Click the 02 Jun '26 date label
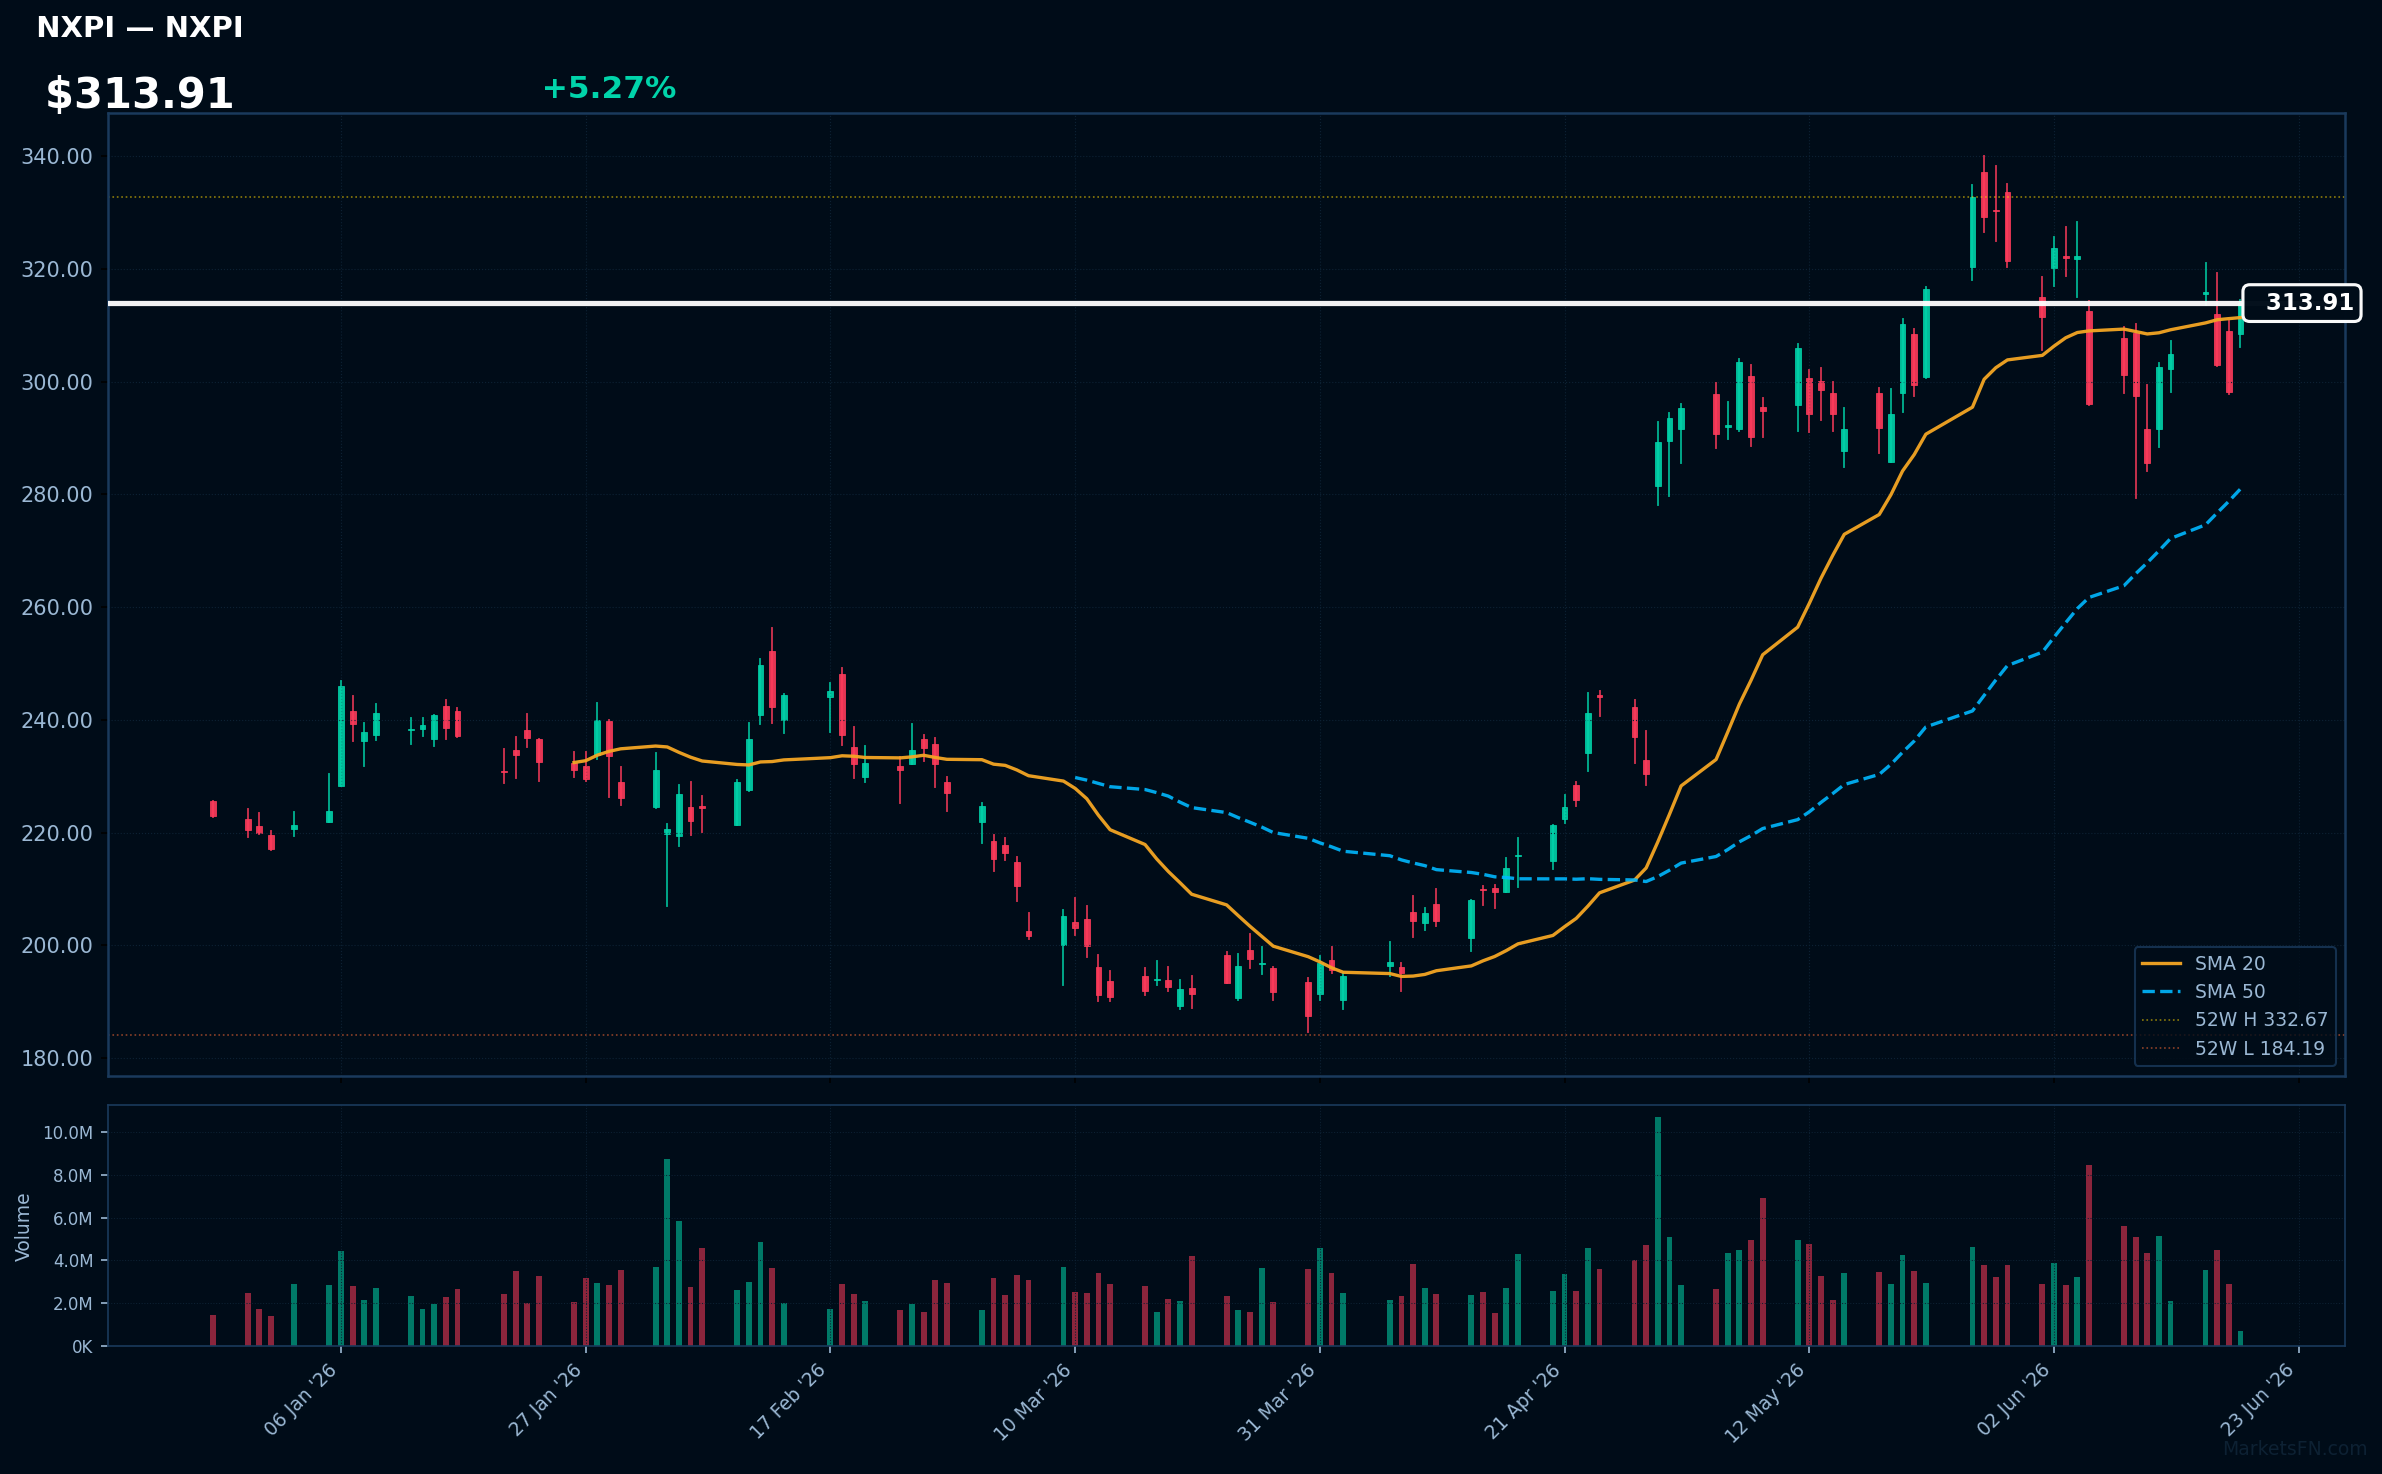Screen dimensions: 2382x1474 tap(2013, 1400)
